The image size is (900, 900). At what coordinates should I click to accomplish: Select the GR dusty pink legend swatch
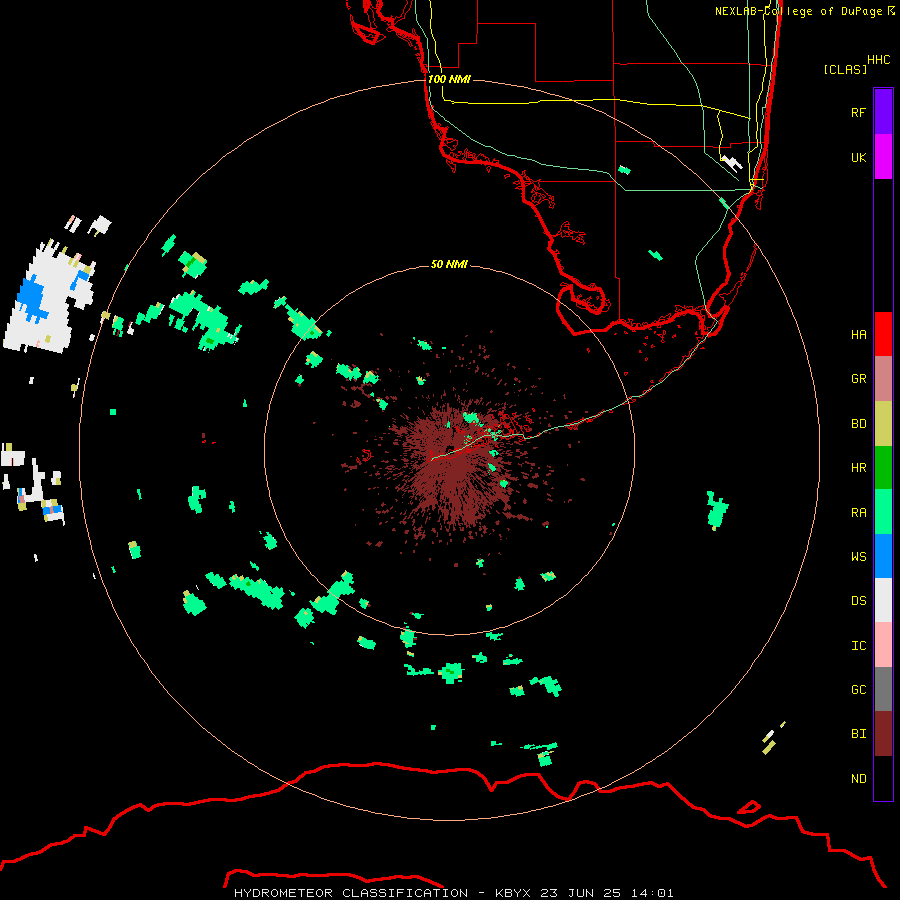[883, 379]
